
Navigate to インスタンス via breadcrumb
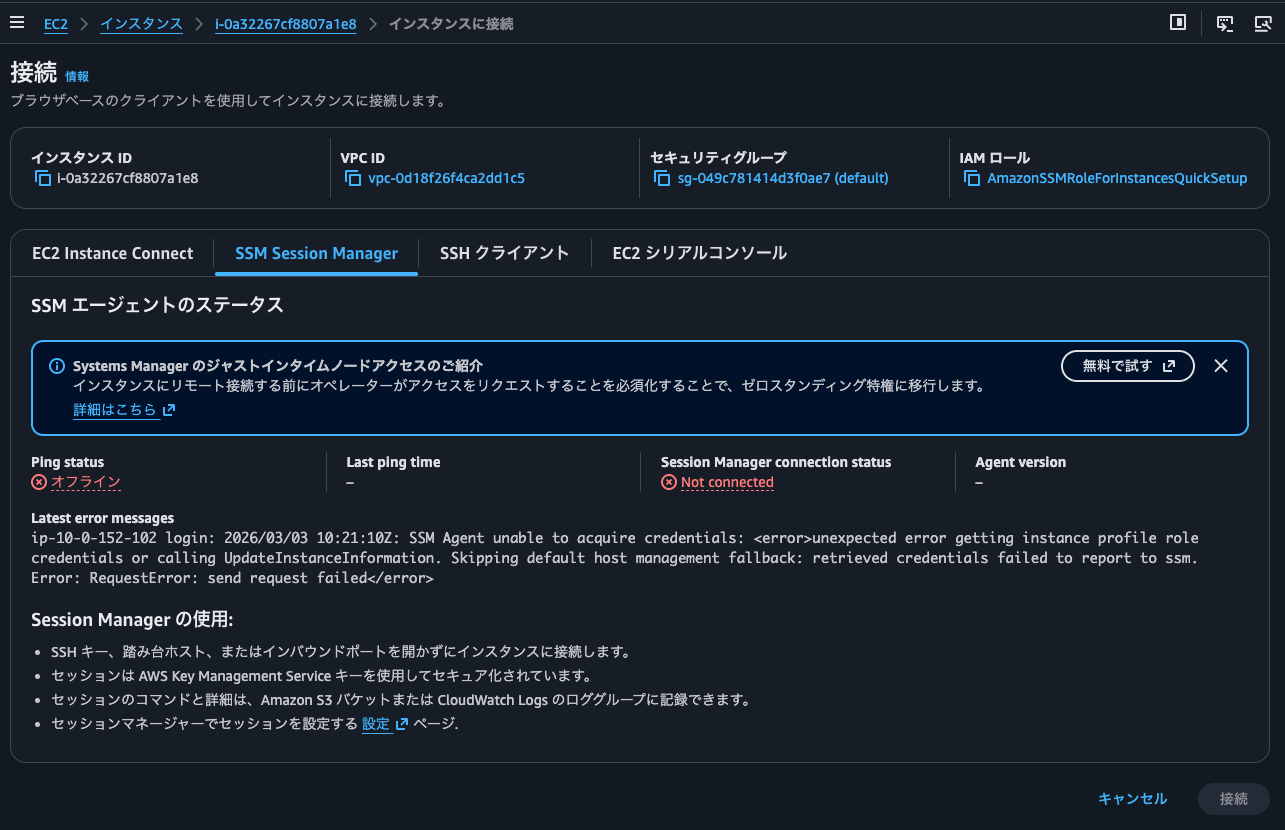click(x=141, y=23)
